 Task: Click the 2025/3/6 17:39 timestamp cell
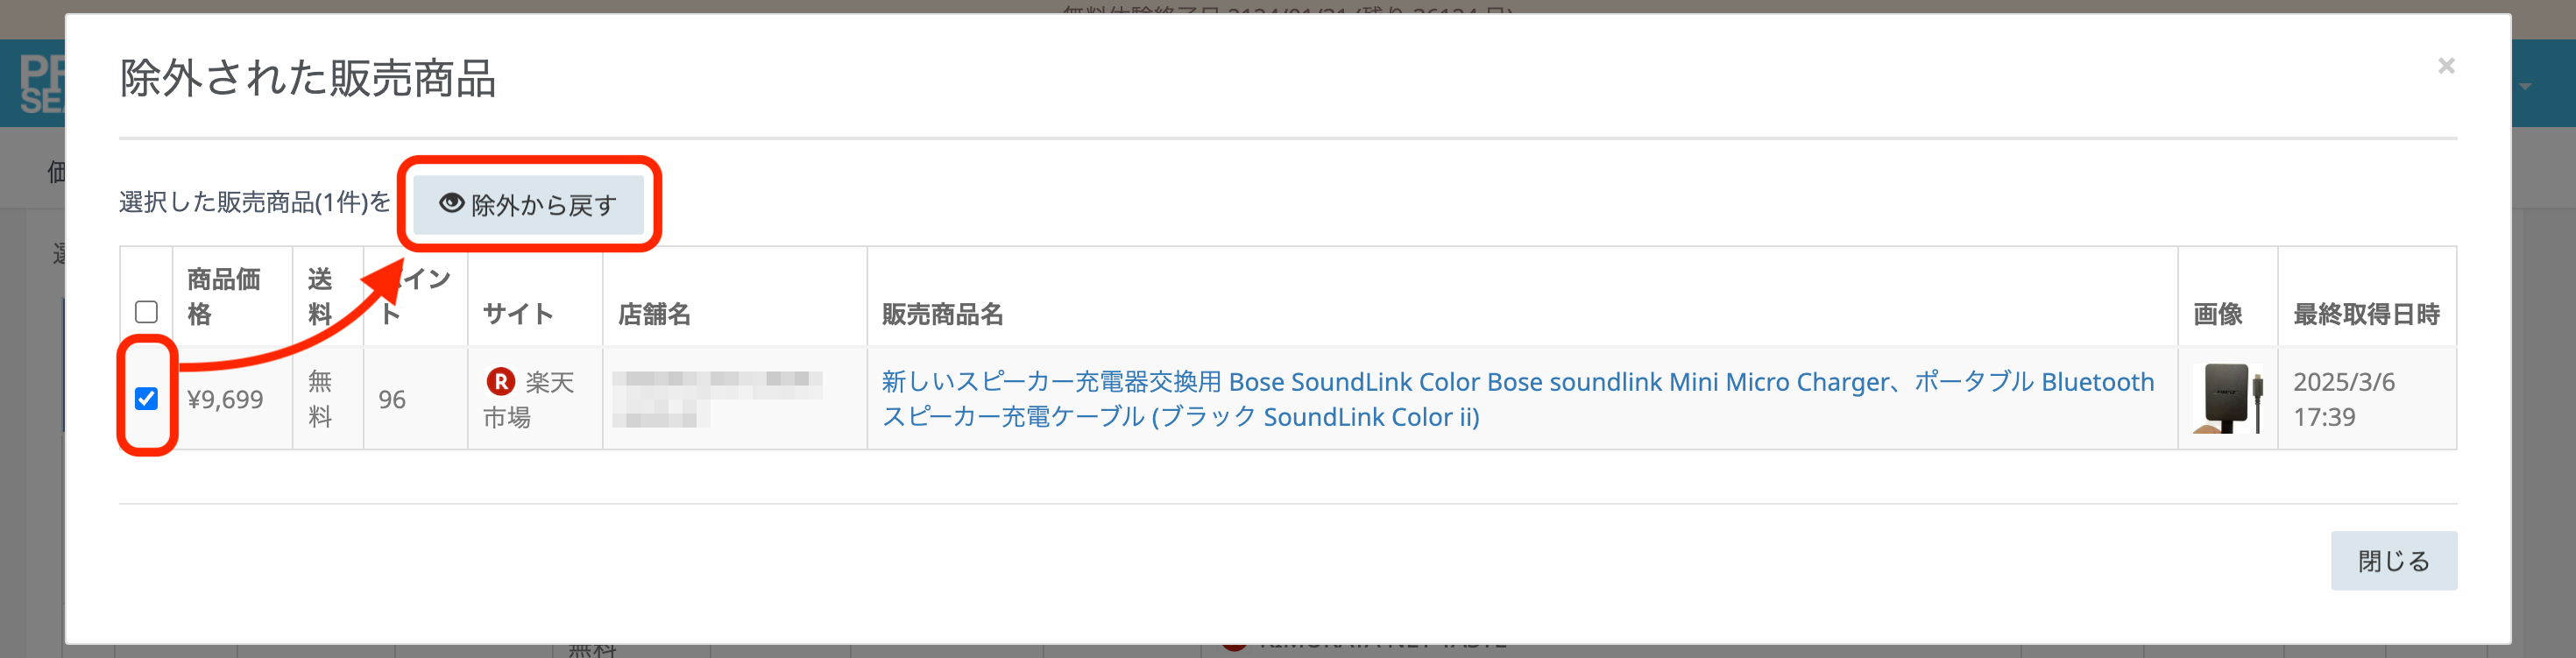[2343, 399]
